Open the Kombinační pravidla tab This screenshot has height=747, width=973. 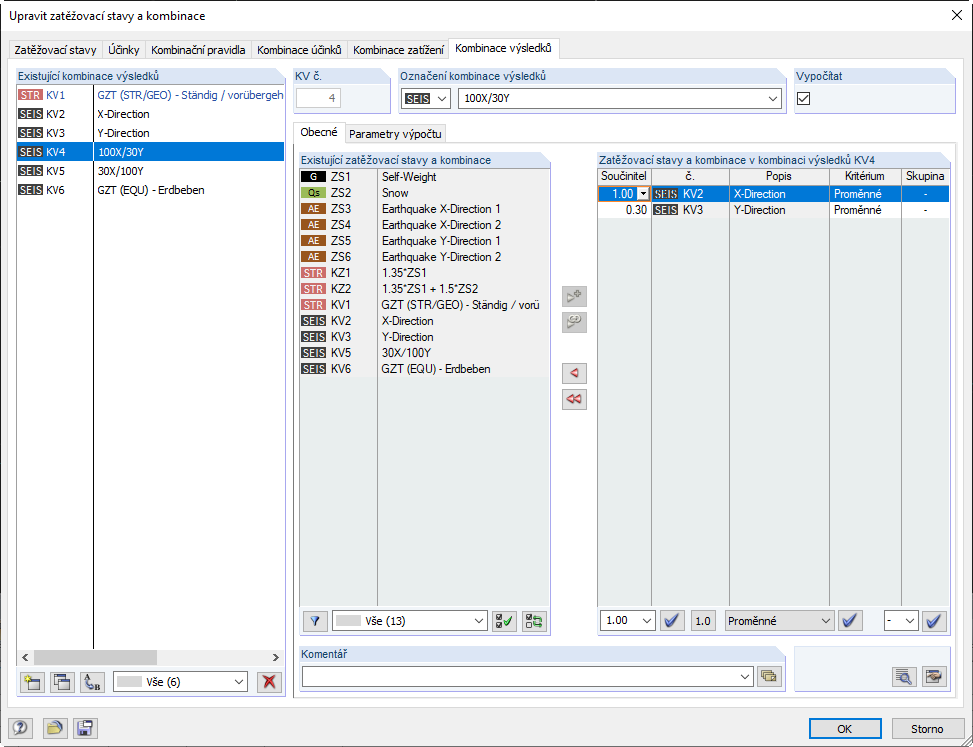pos(198,50)
